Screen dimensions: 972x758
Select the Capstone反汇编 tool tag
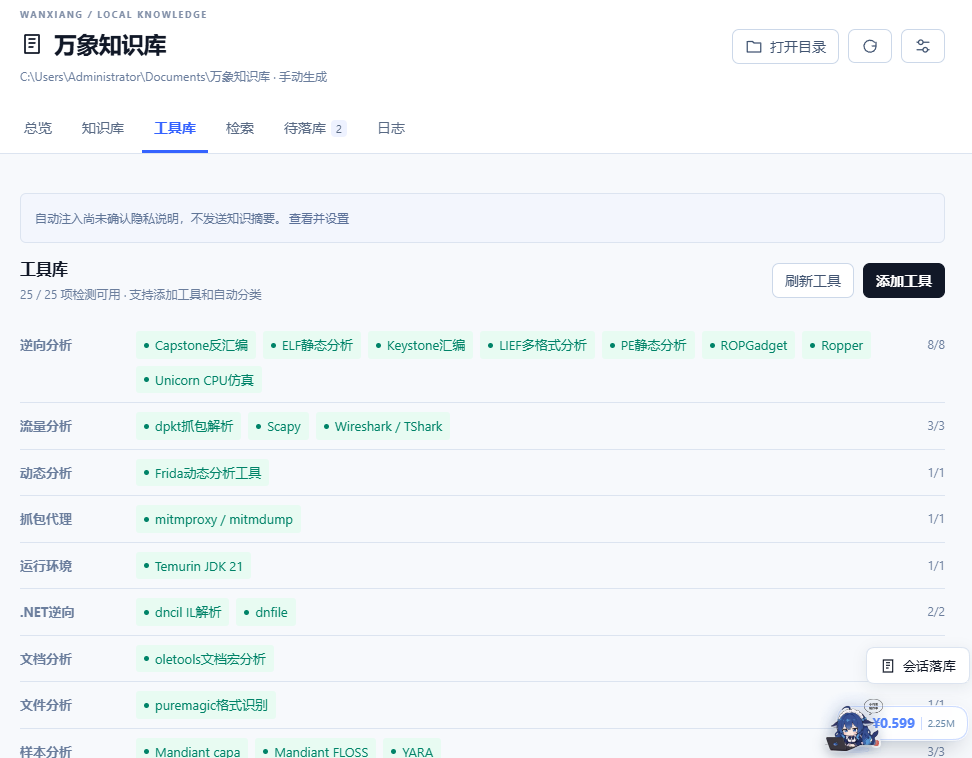196,345
